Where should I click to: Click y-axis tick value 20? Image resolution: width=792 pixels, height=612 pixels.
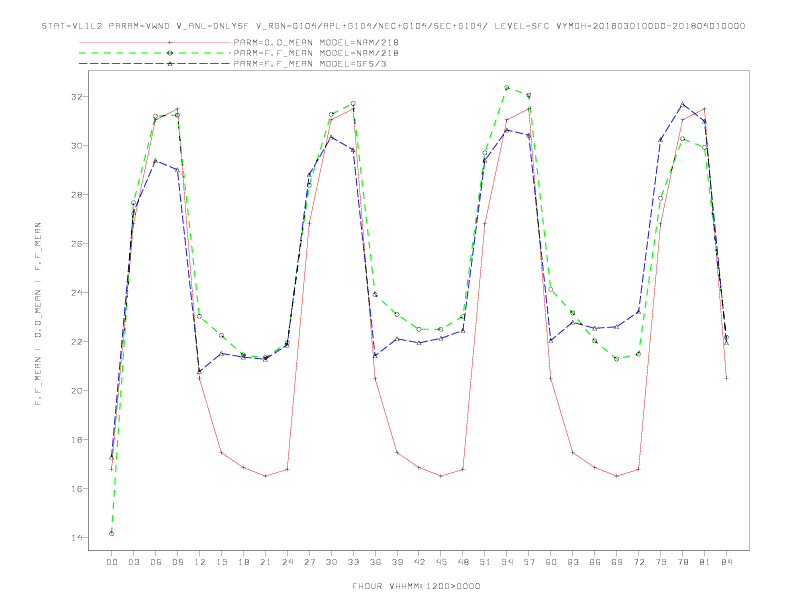pyautogui.click(x=76, y=390)
